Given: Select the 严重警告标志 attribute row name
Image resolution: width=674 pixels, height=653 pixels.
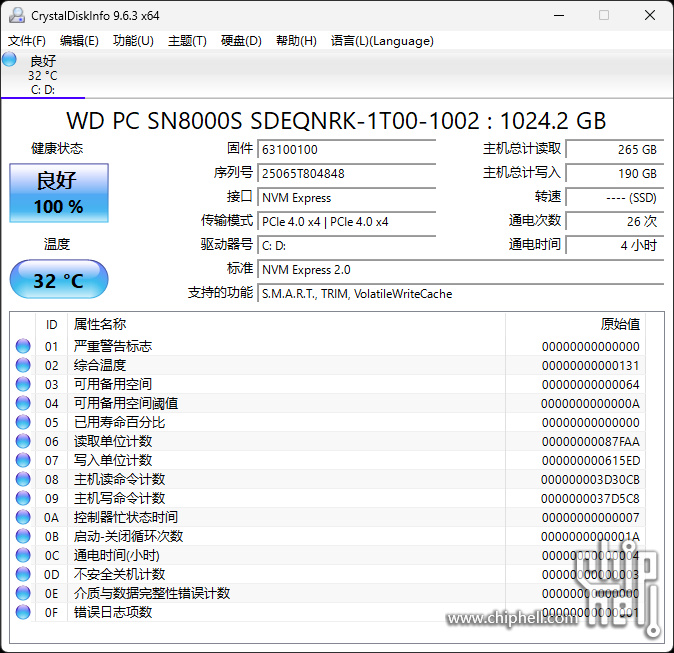Looking at the screenshot, I should pyautogui.click(x=113, y=346).
